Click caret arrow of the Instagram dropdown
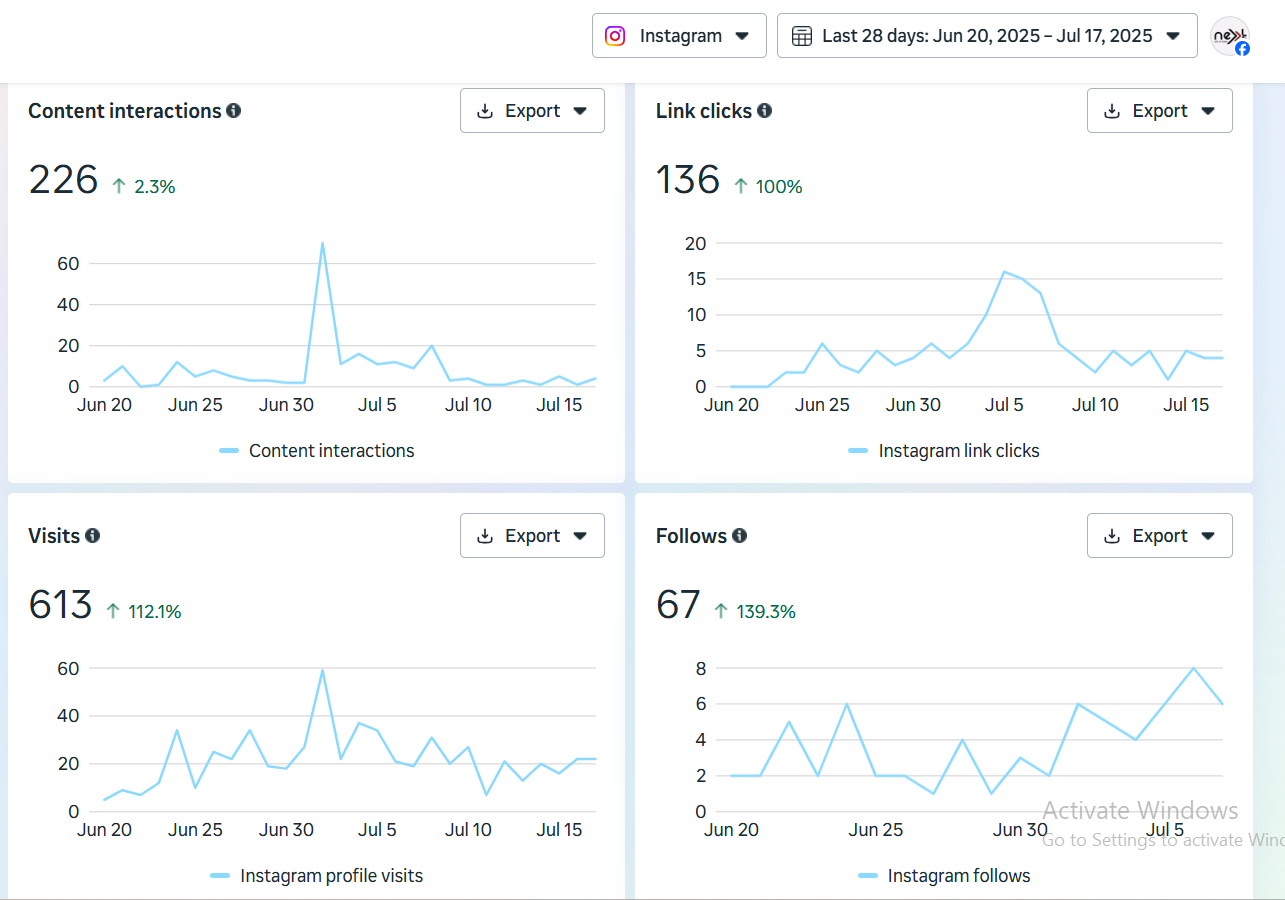The image size is (1285, 900). click(742, 36)
